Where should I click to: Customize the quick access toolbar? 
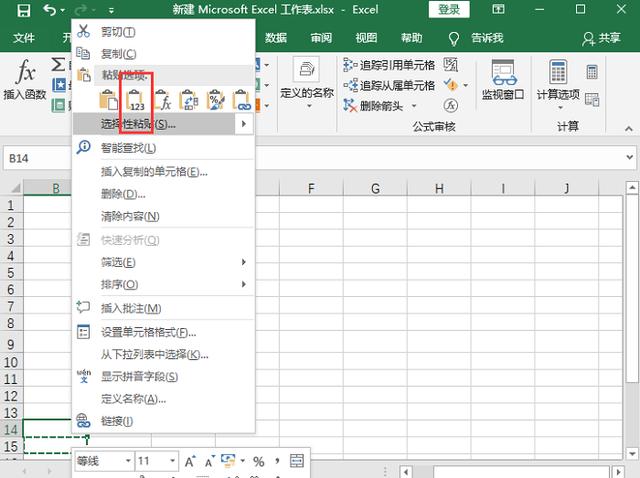pos(111,11)
